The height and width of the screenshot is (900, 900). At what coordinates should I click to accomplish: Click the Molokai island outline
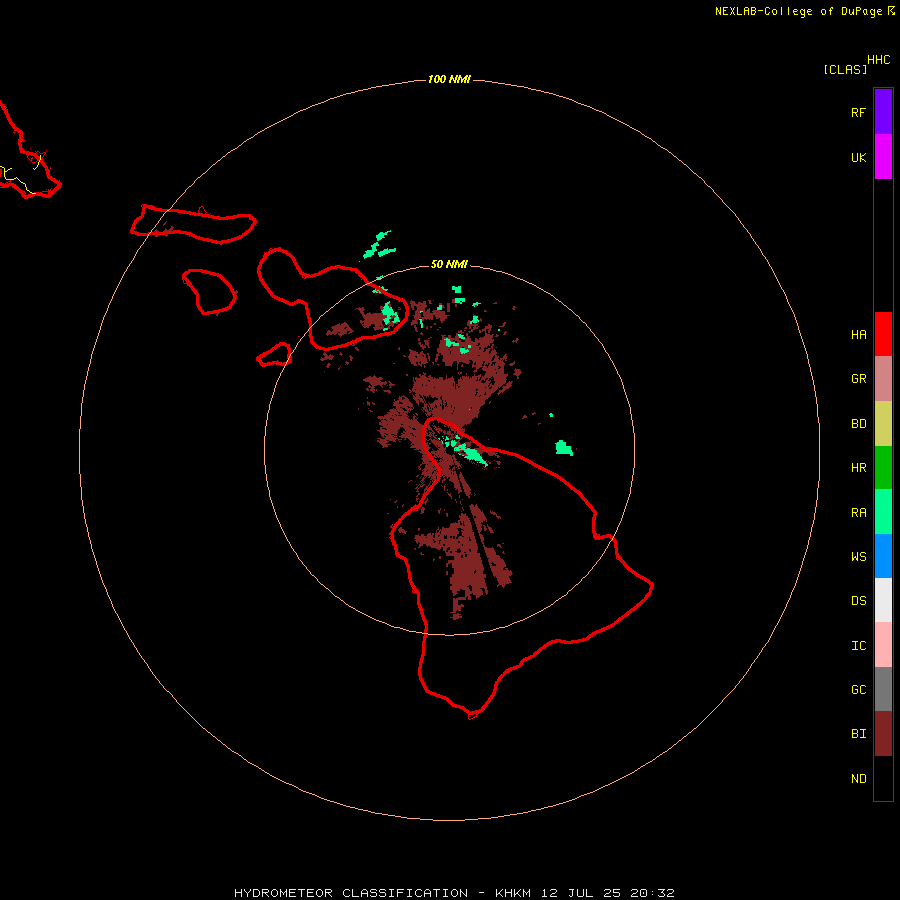(193, 224)
